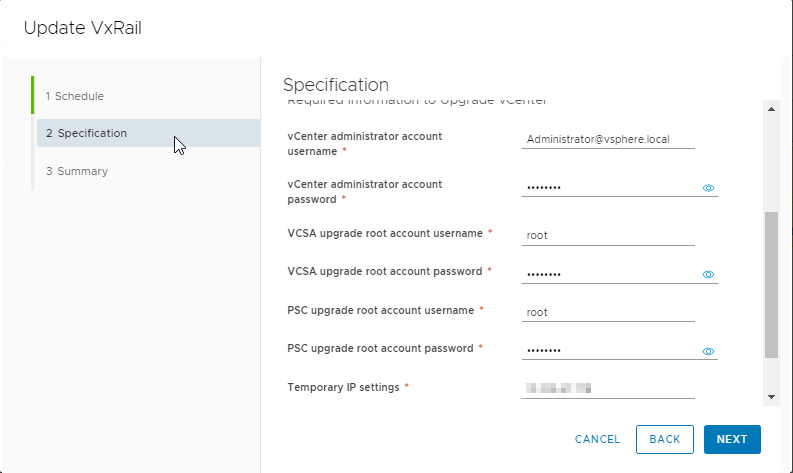793x473 pixels.
Task: Click the BACK button
Action: 664,439
